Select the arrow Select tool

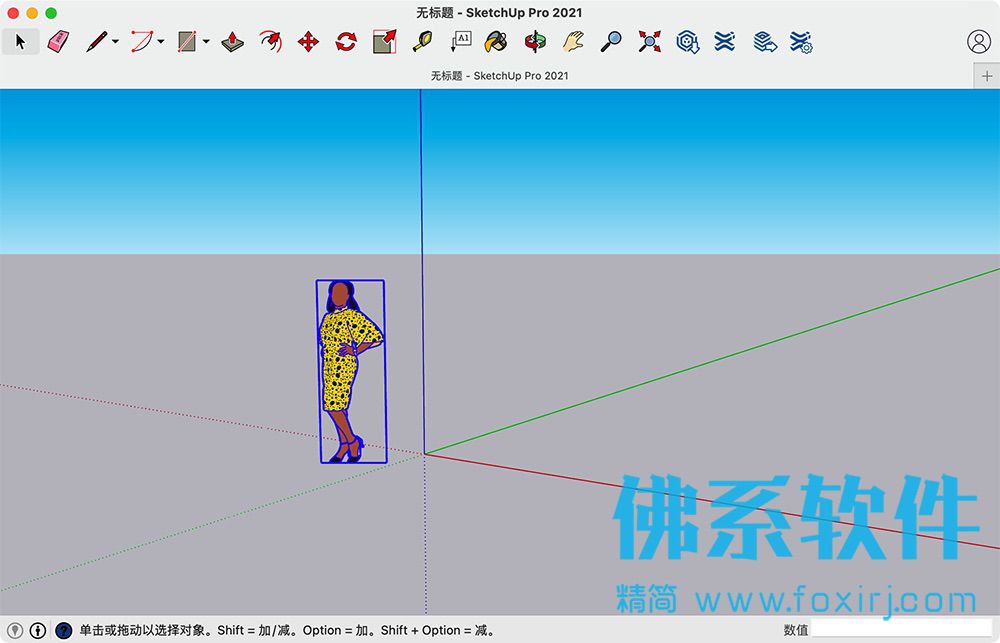[20, 42]
